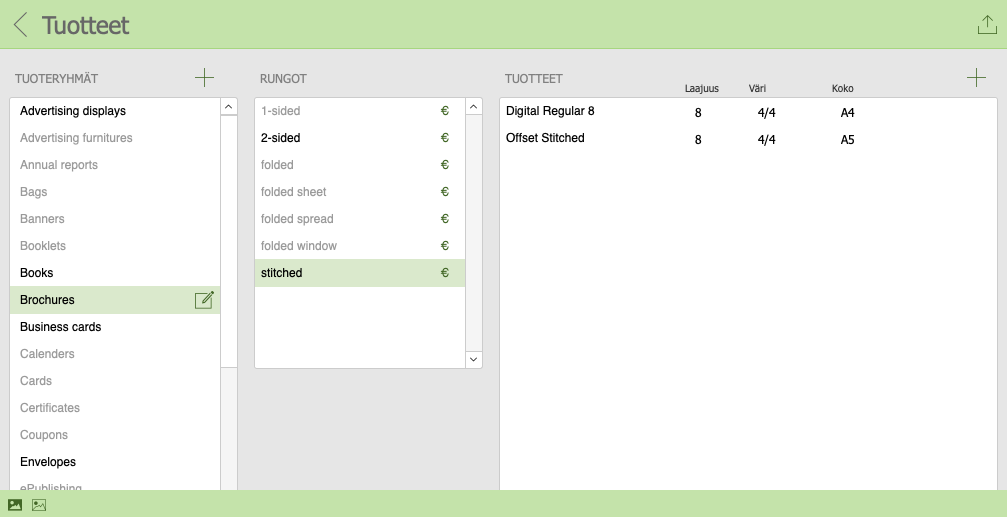1007x517 pixels.
Task: Select Business cards product group
Action: point(60,327)
